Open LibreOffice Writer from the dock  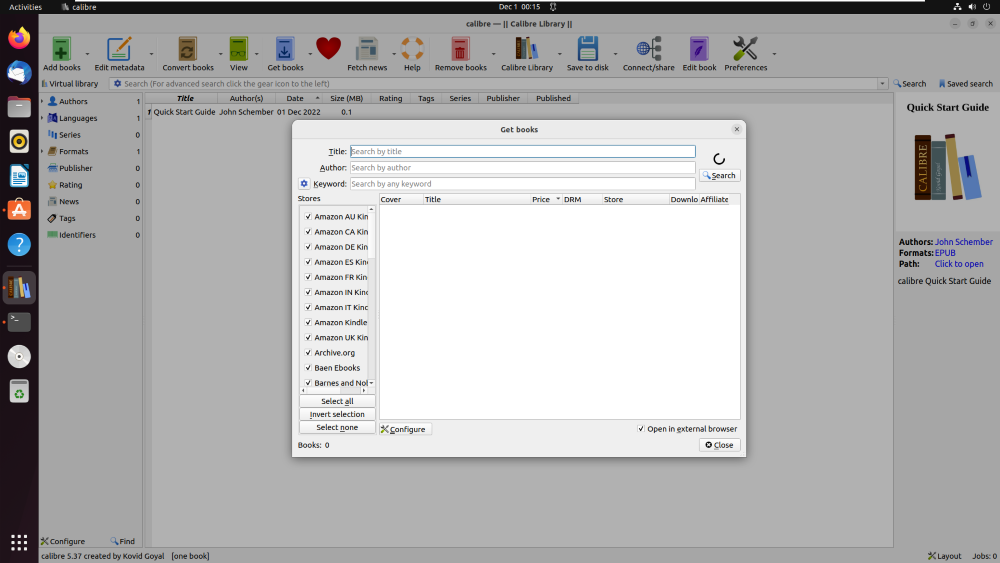point(19,176)
